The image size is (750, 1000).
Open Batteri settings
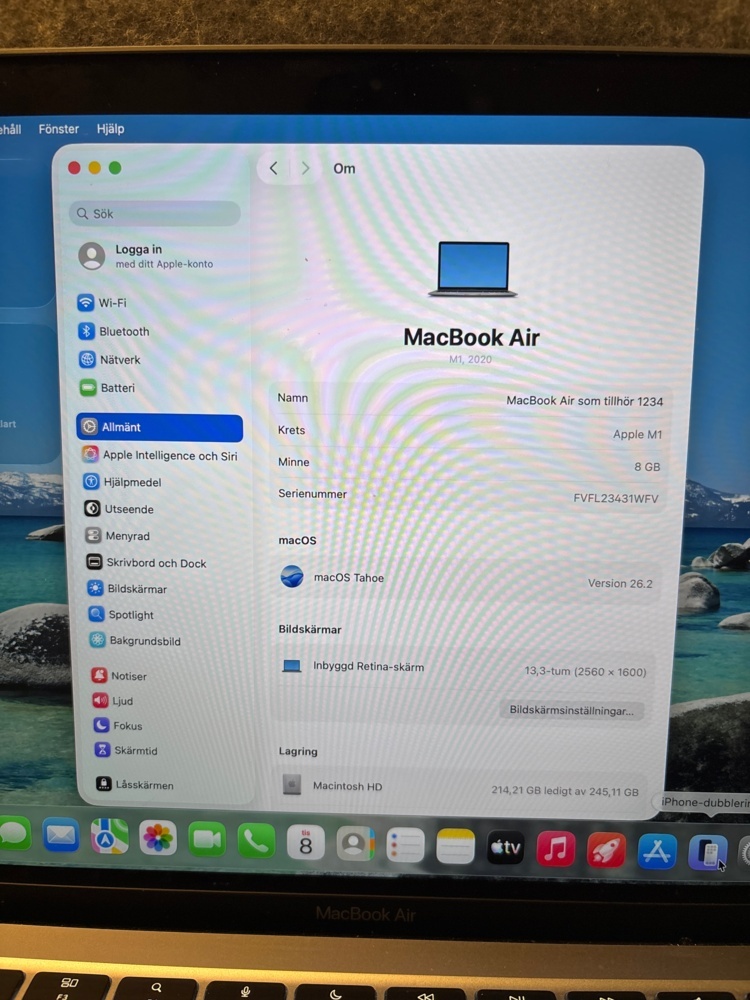(107, 387)
